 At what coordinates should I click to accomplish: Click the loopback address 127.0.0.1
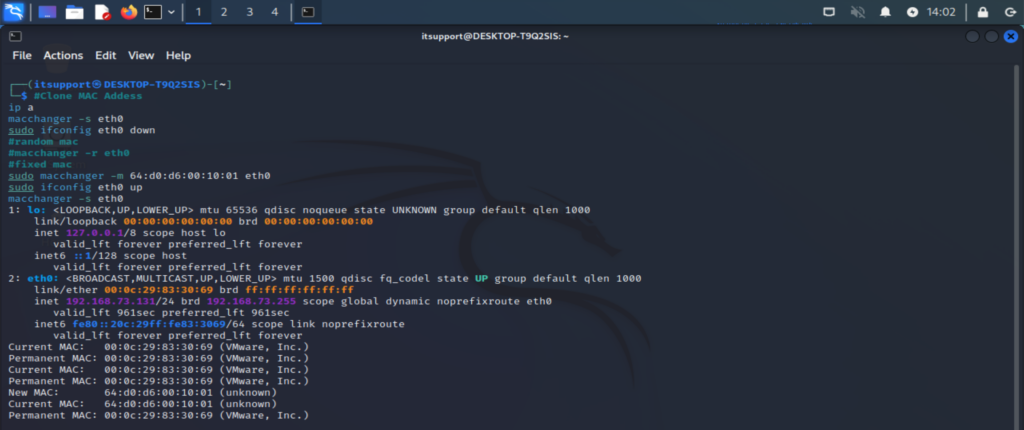click(x=94, y=233)
